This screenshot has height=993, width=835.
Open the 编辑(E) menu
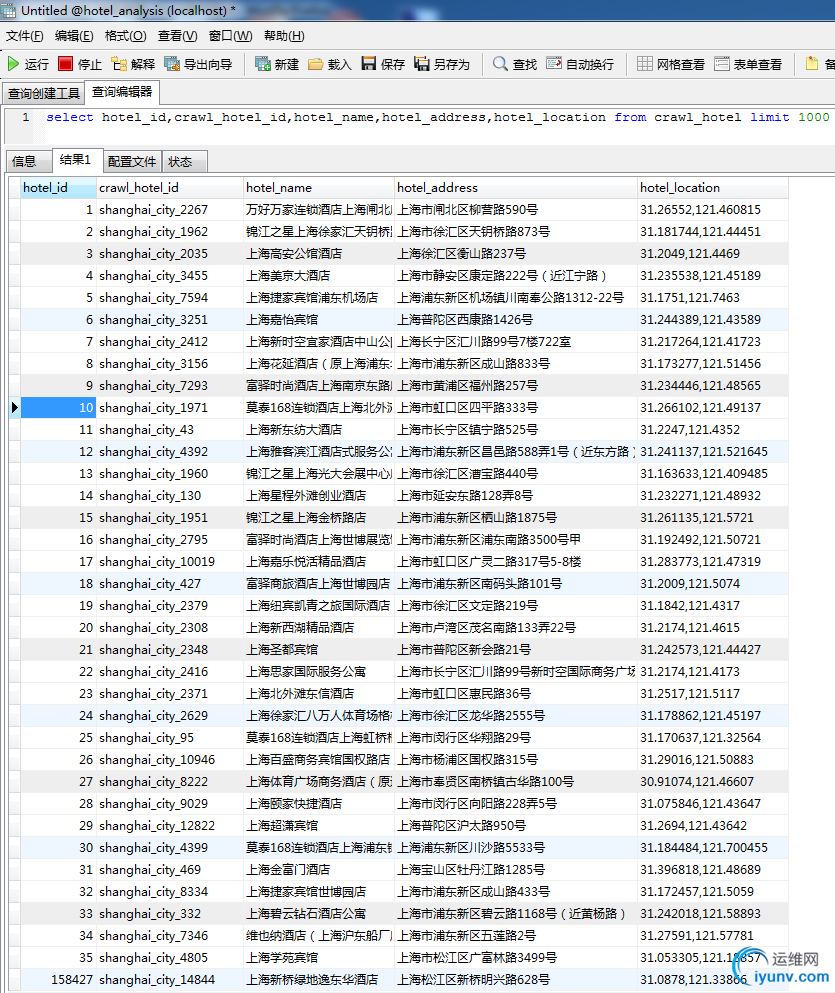[x=74, y=36]
